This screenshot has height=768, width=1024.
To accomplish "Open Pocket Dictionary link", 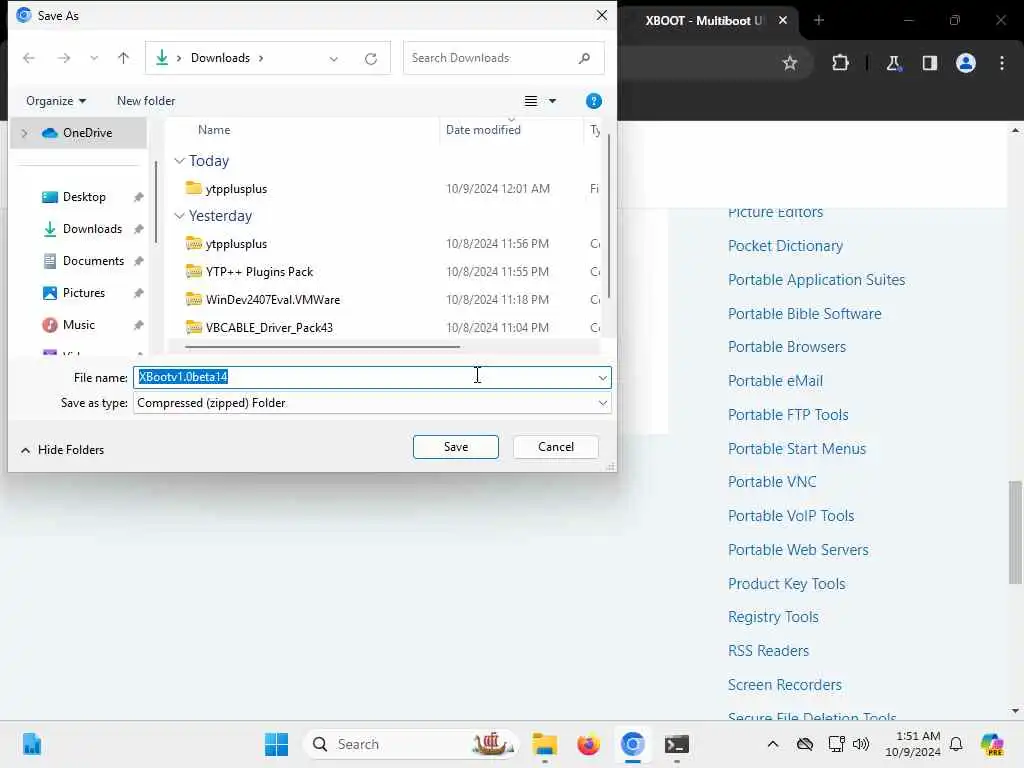I will point(785,246).
